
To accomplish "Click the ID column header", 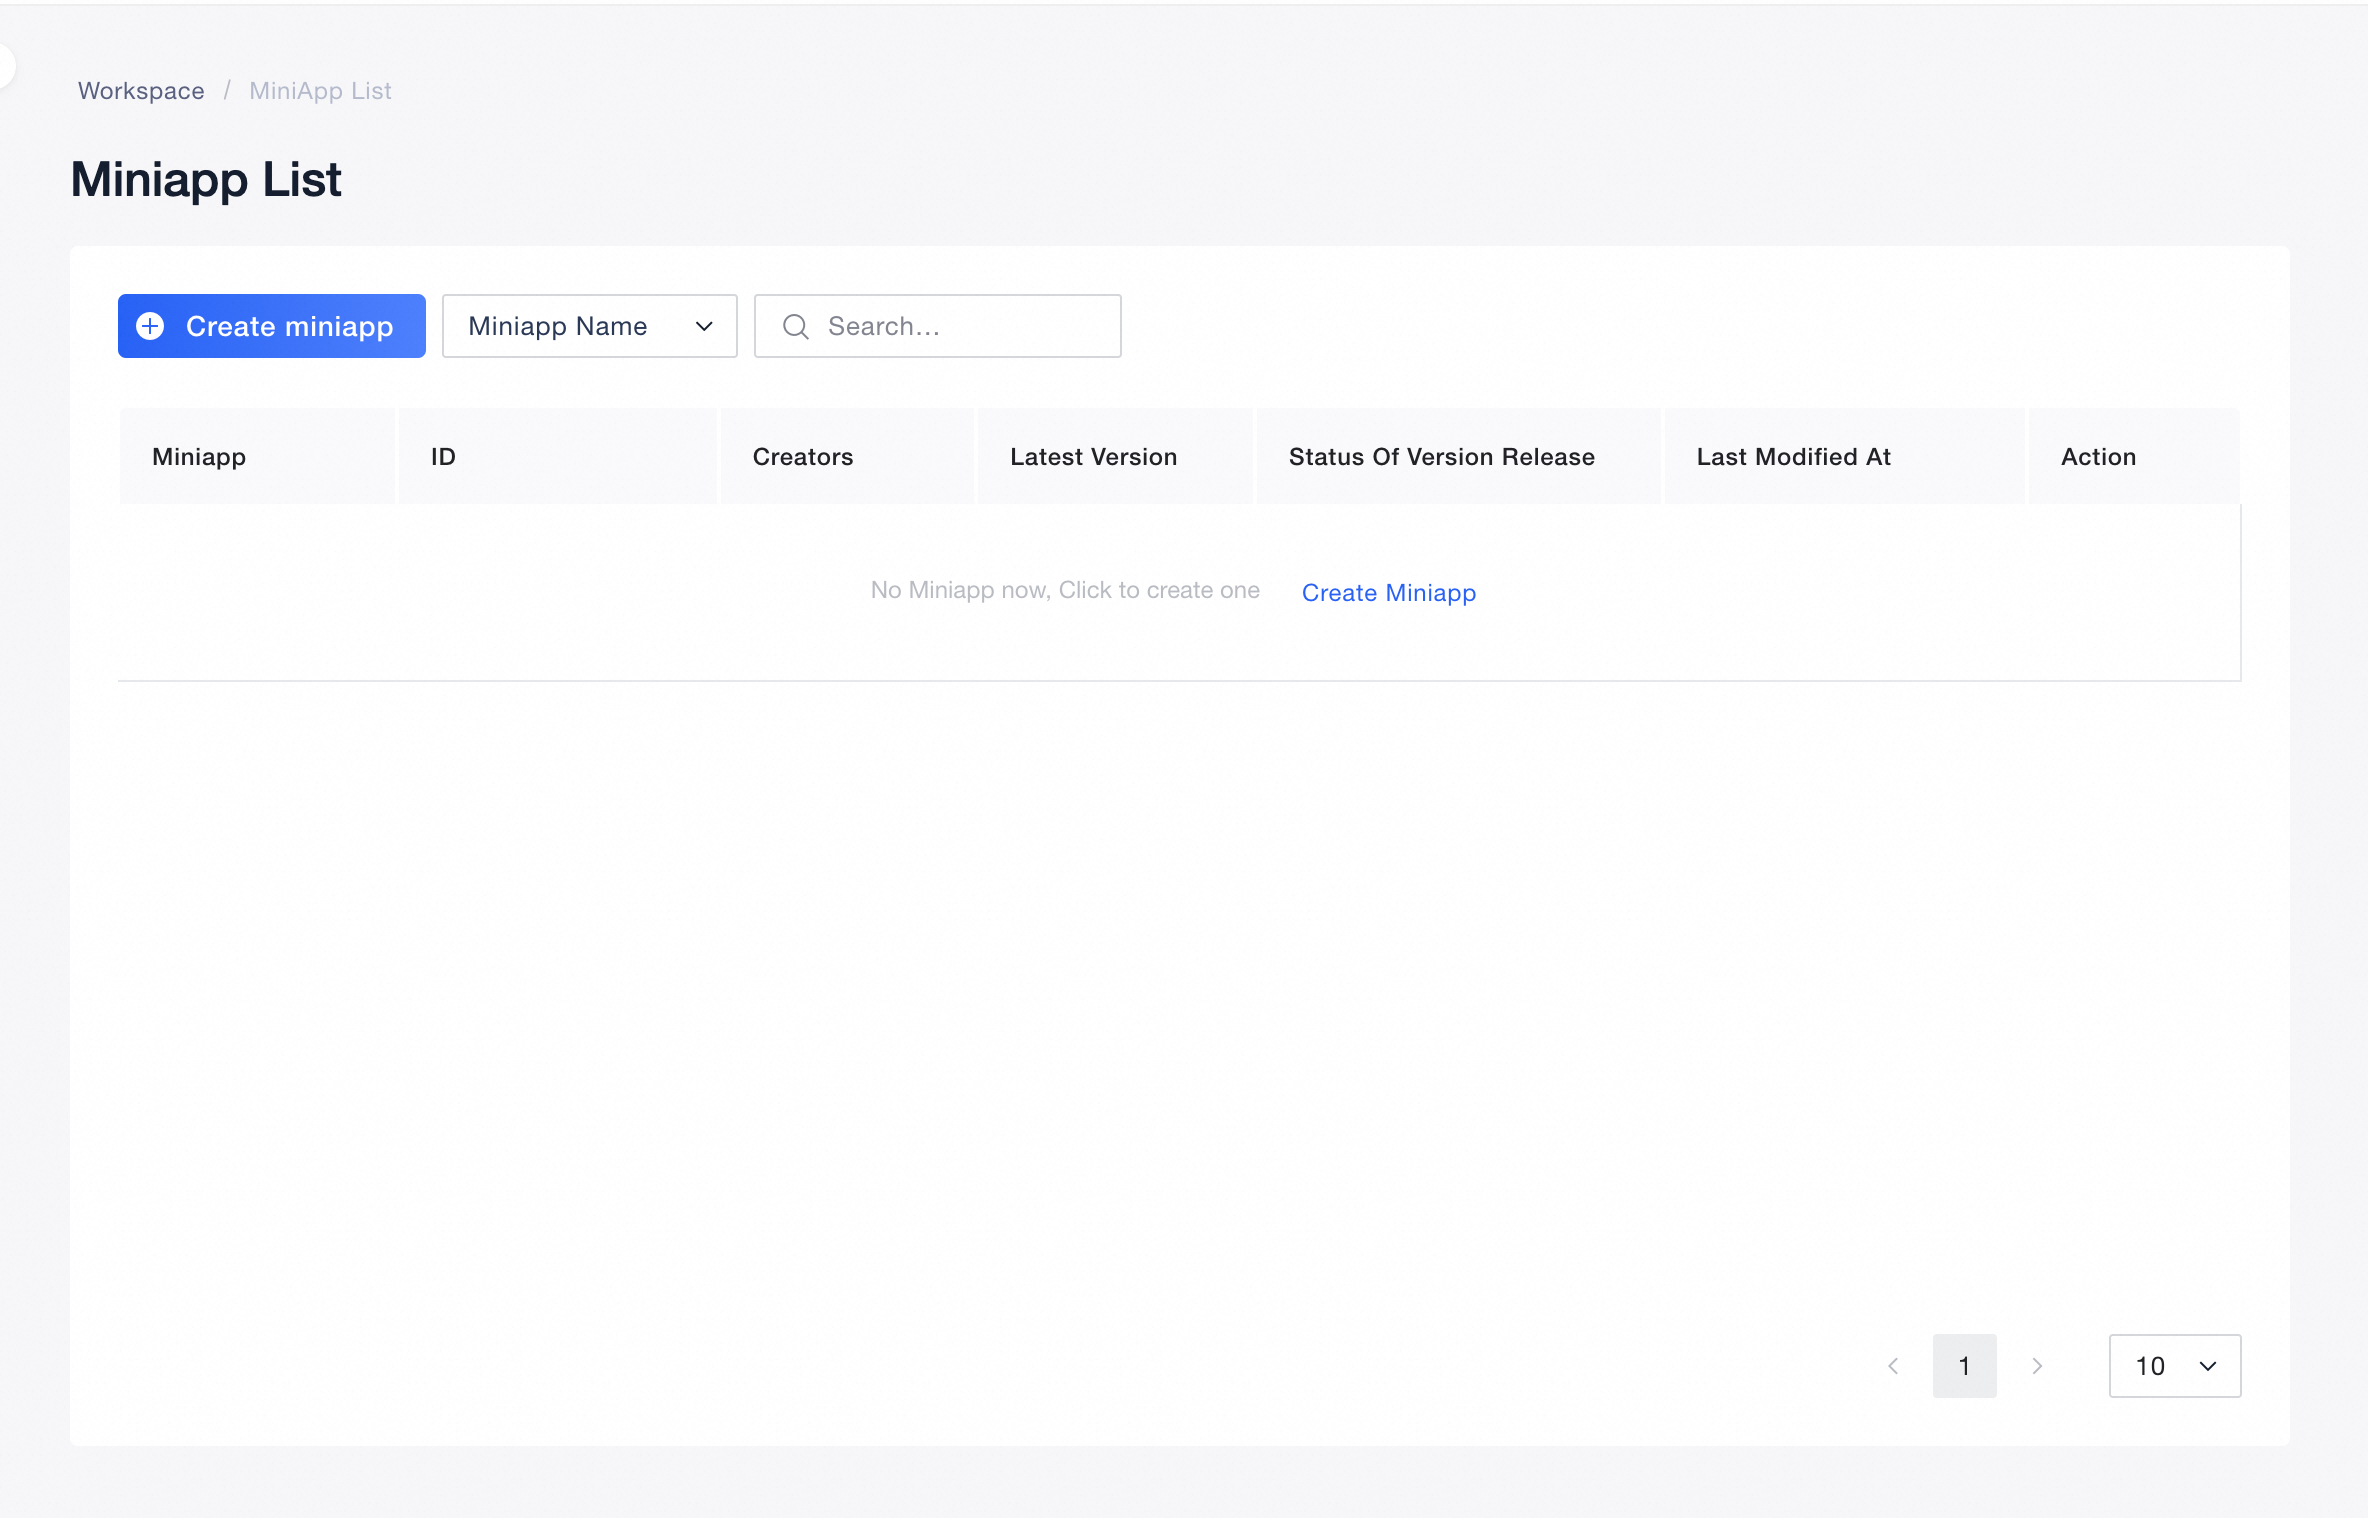I will [557, 456].
